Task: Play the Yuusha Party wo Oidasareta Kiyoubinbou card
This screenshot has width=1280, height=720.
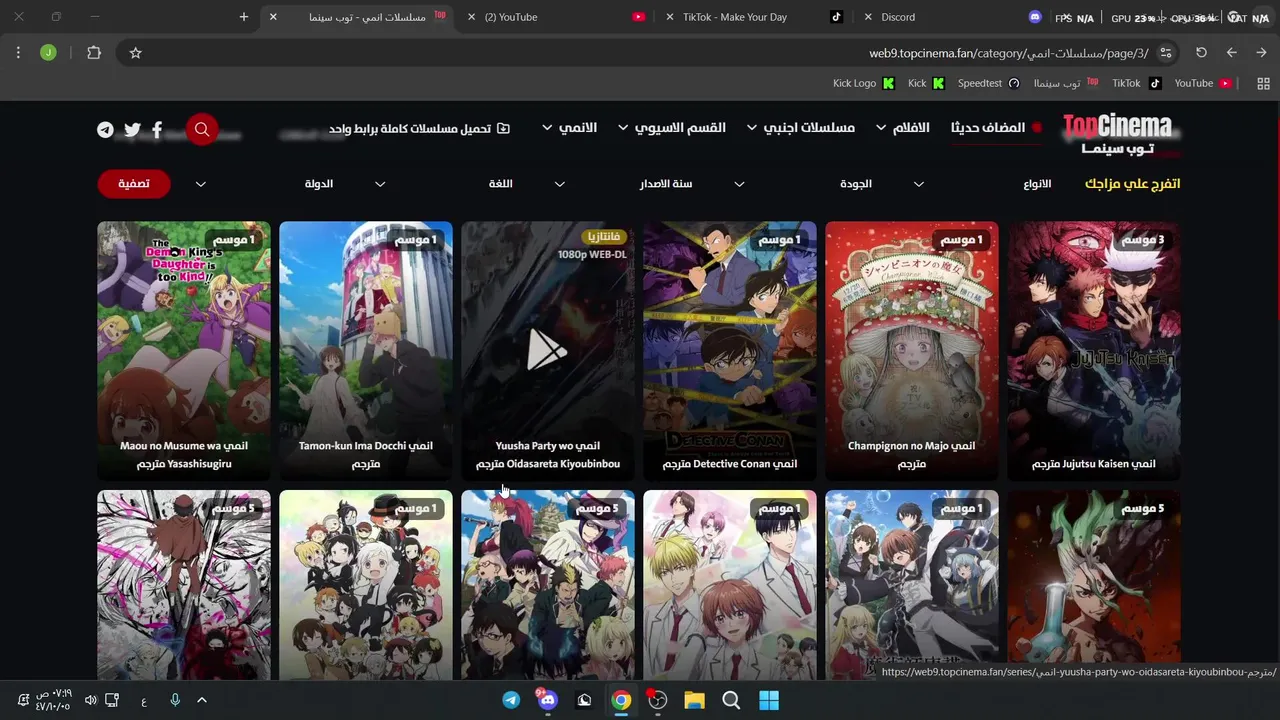Action: click(x=547, y=351)
